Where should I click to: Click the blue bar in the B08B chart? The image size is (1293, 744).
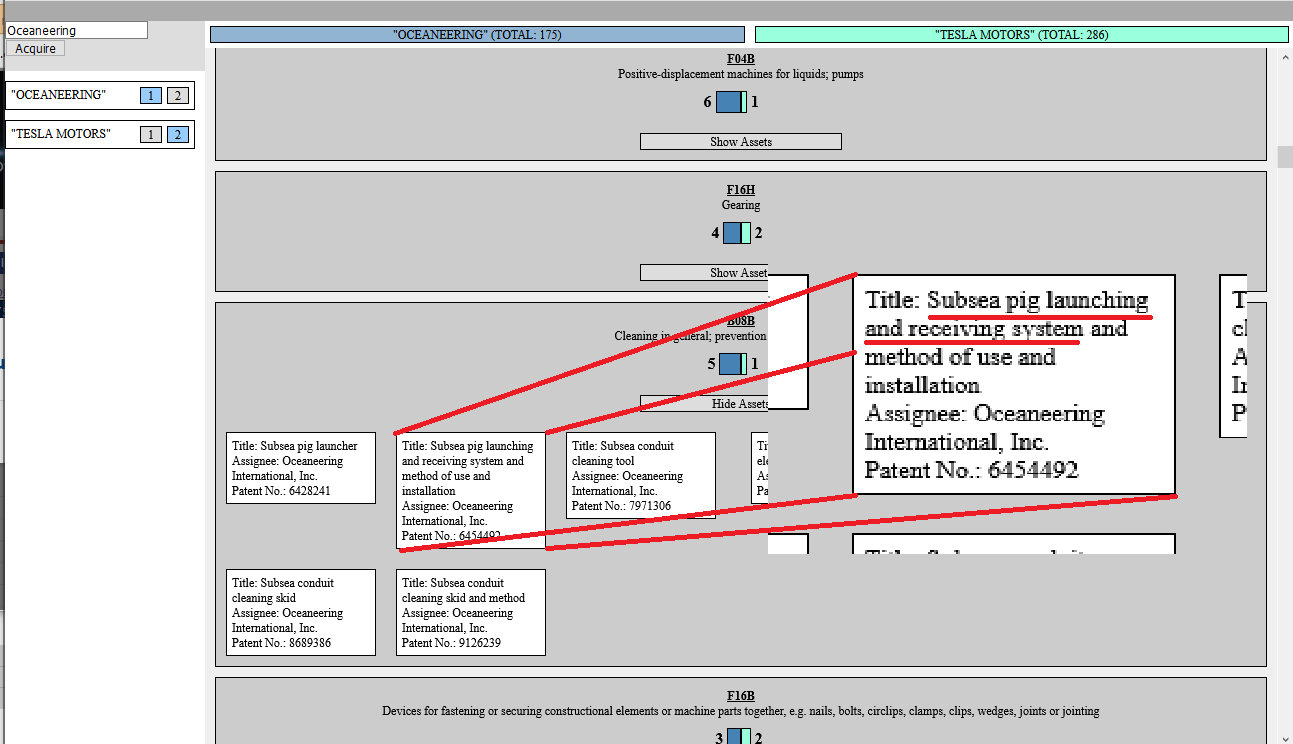coord(730,364)
